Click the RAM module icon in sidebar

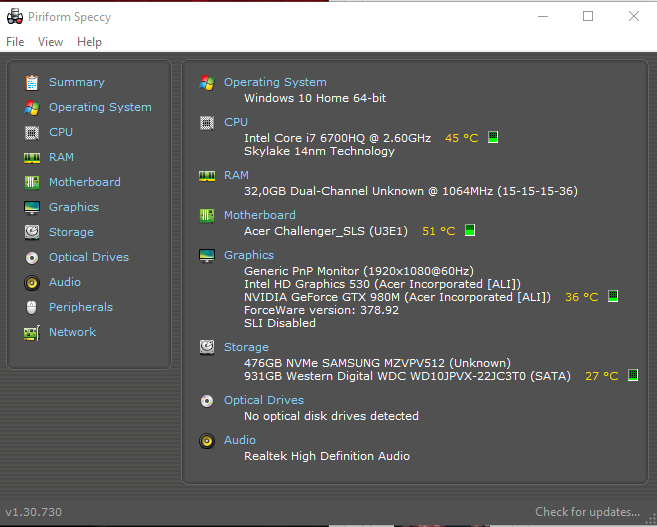point(32,157)
